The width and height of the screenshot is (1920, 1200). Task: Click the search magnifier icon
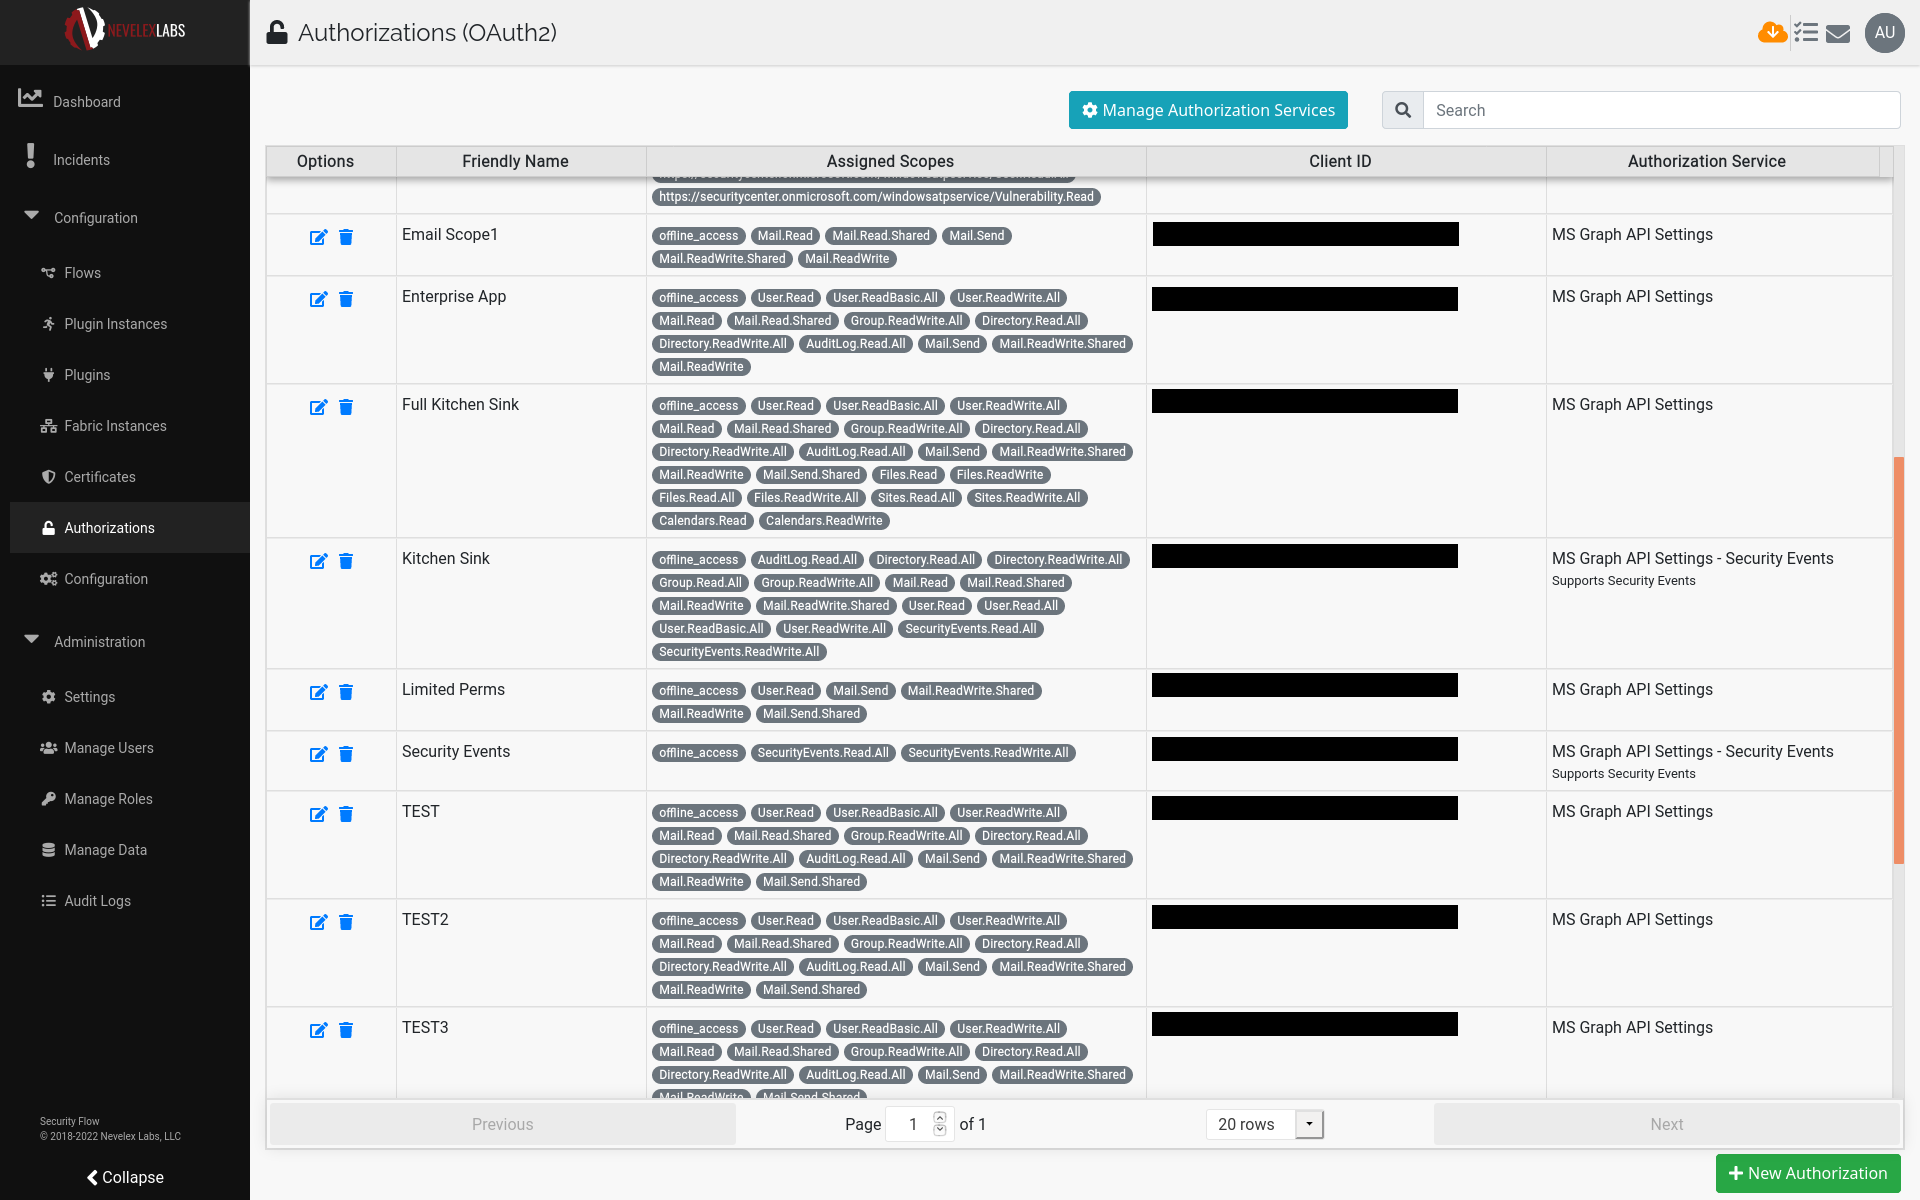pos(1403,110)
